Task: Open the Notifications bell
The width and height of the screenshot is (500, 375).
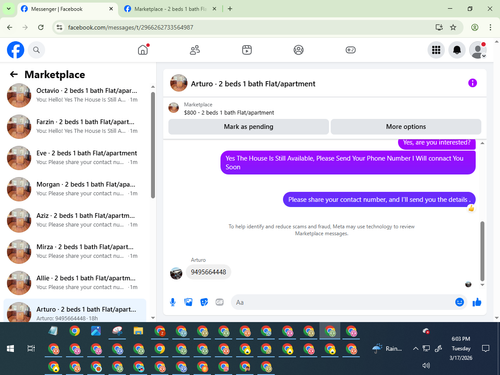Action: (x=457, y=50)
